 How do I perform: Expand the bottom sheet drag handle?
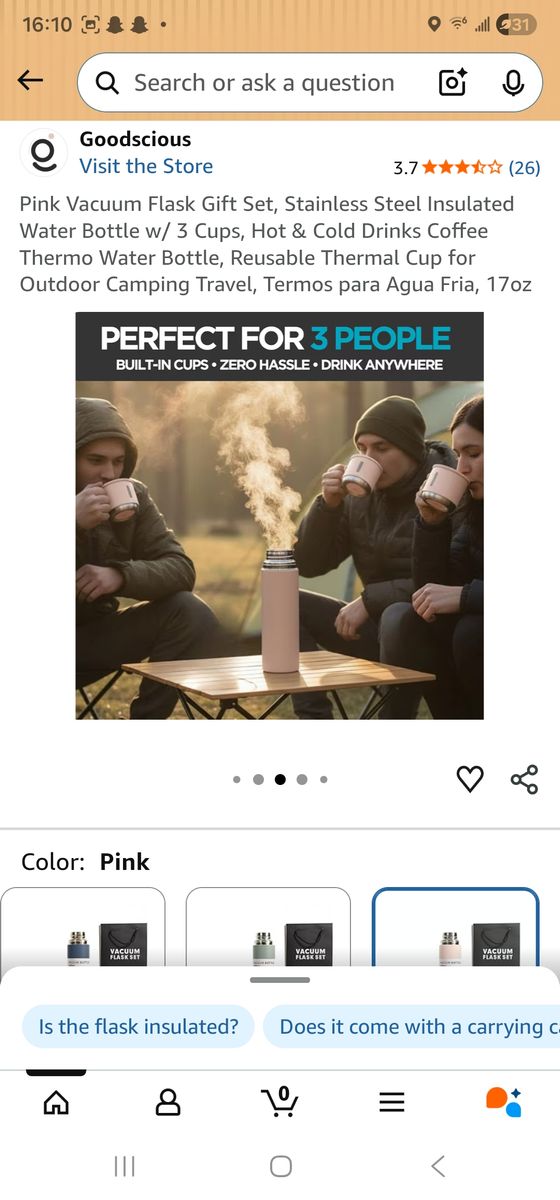click(x=280, y=980)
